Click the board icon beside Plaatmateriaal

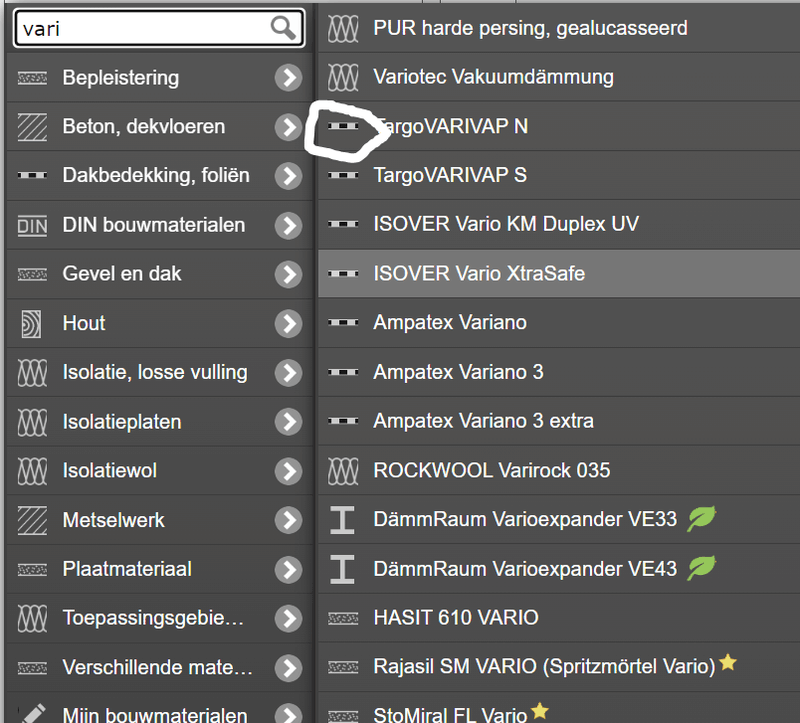(x=33, y=569)
